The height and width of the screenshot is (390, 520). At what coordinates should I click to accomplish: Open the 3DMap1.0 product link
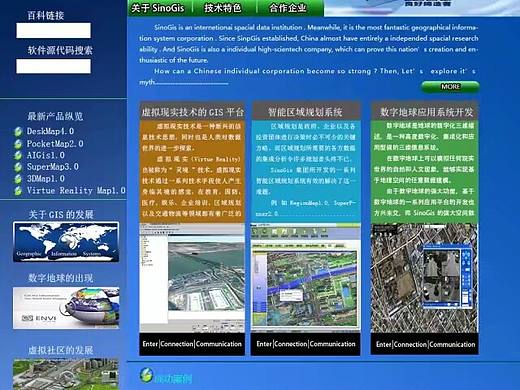(x=46, y=179)
